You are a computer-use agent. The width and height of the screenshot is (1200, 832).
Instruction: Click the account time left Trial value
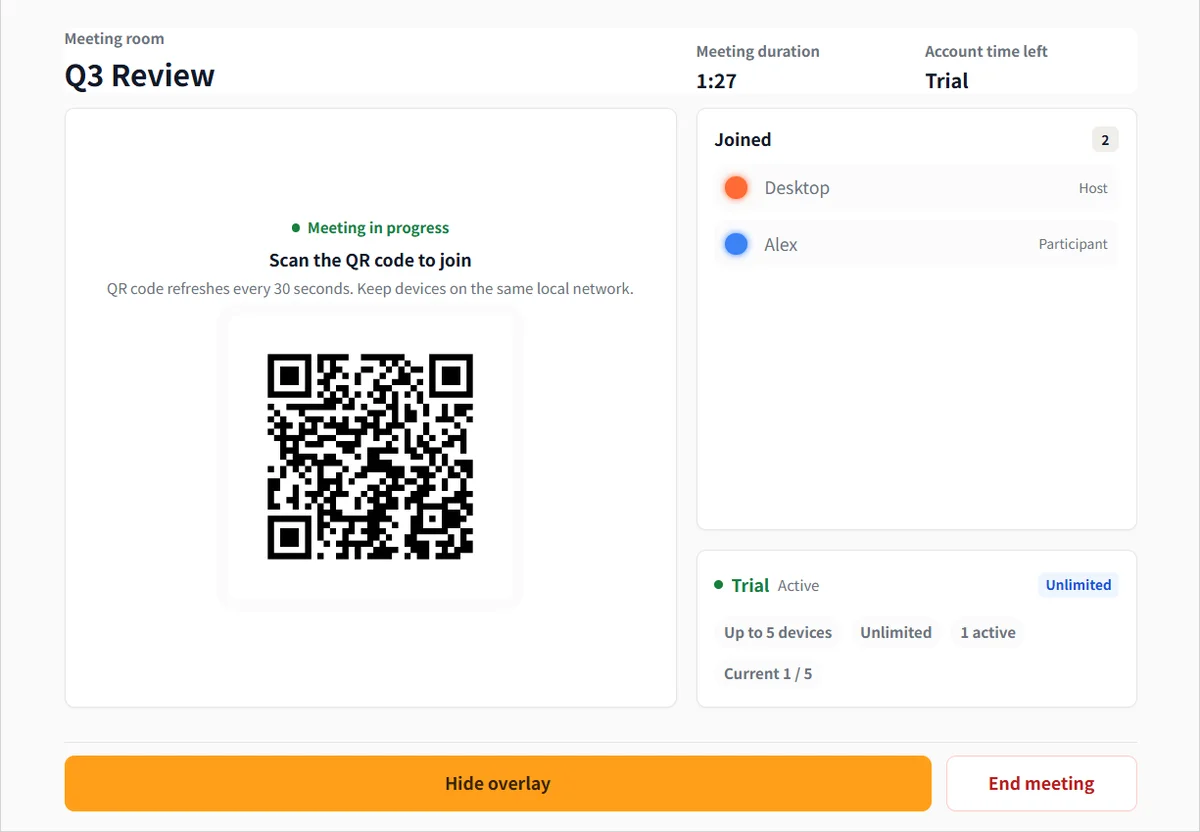coord(947,81)
